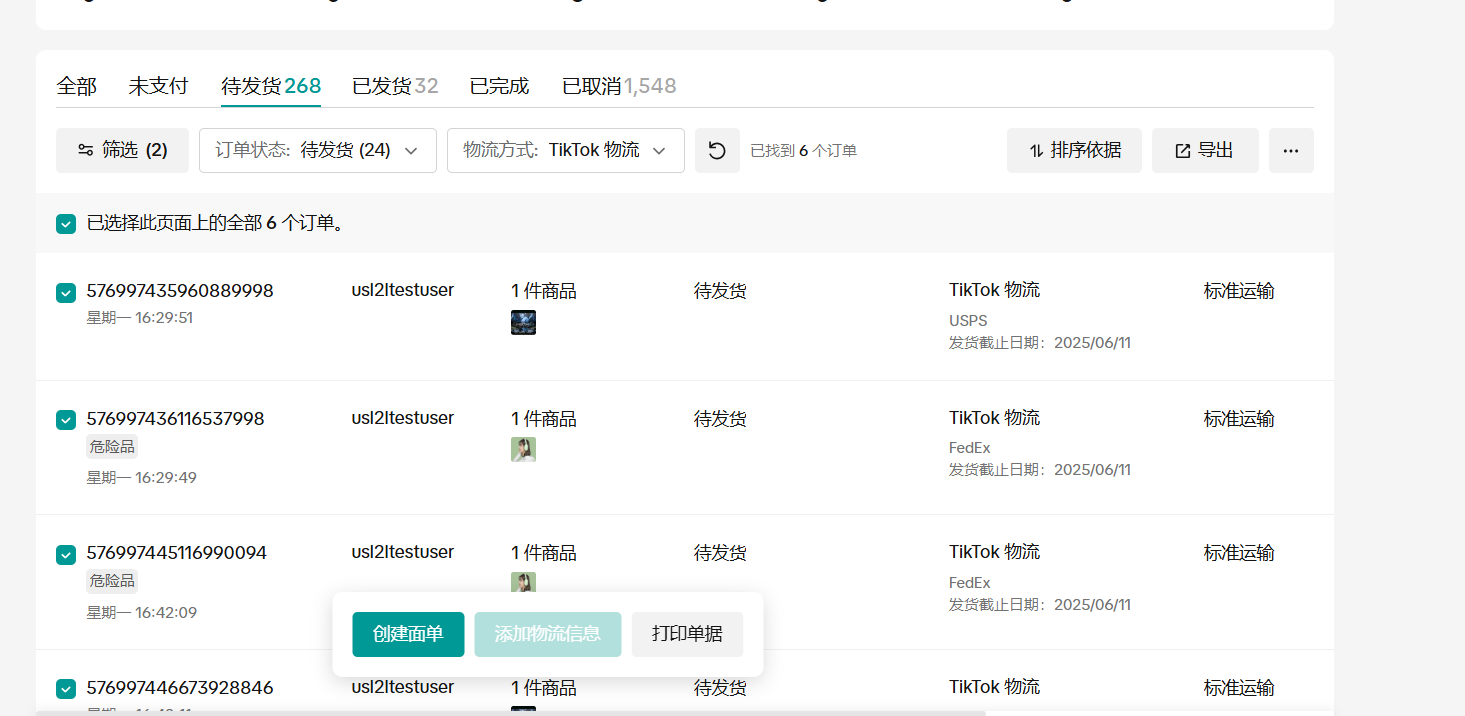Expand the 物流方式 TikTok 物流 dropdown
The image size is (1465, 716).
[565, 151]
